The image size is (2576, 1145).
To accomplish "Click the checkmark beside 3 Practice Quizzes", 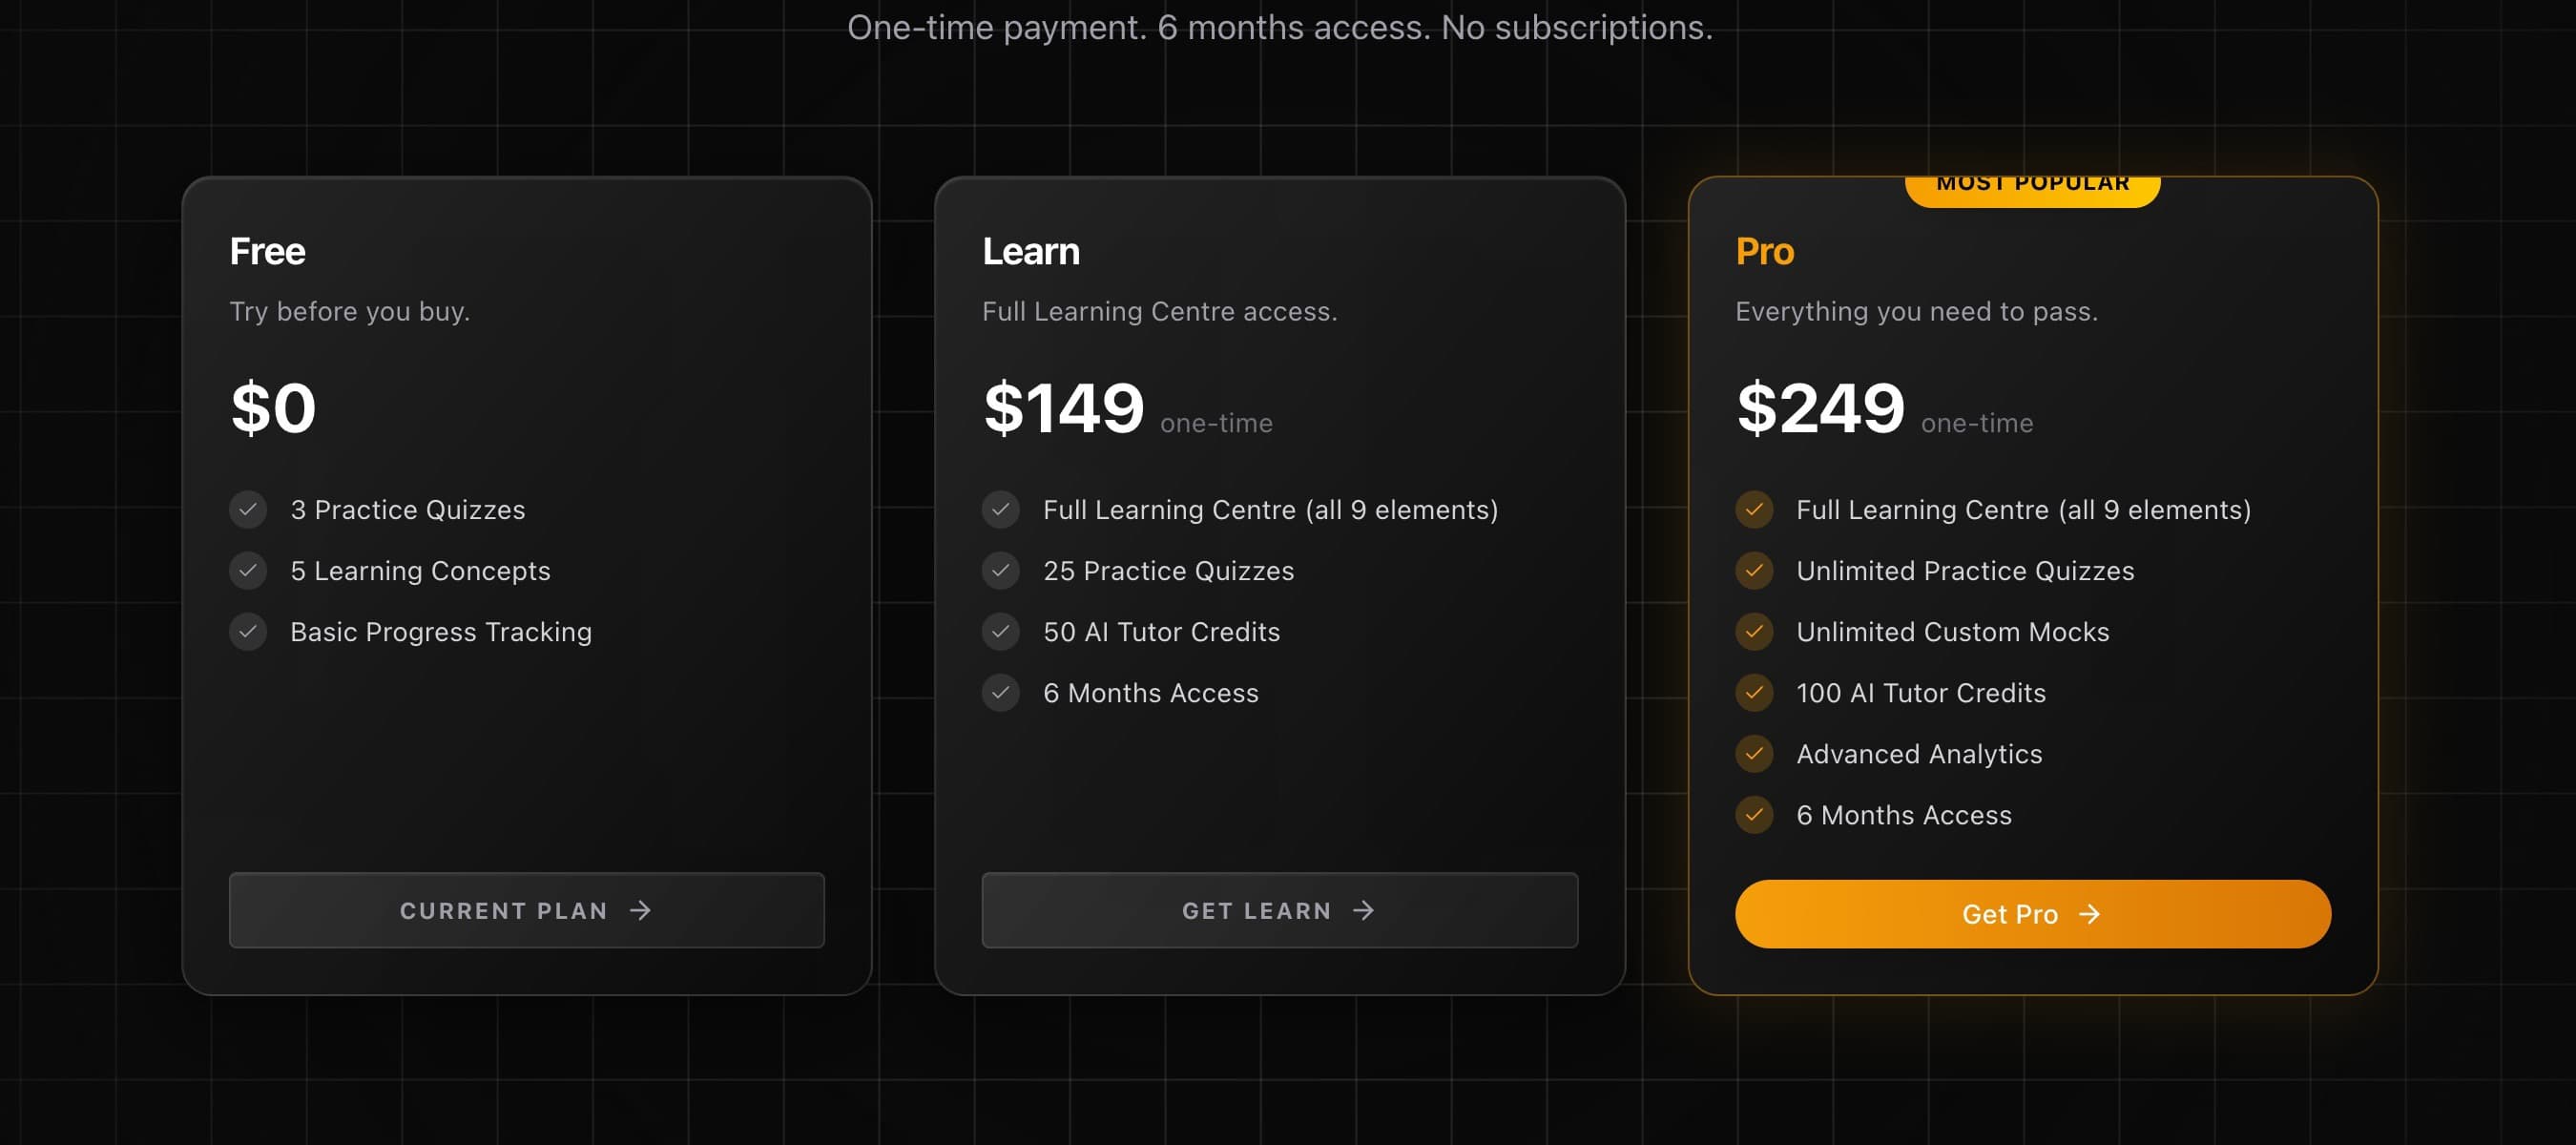I will pos(248,510).
